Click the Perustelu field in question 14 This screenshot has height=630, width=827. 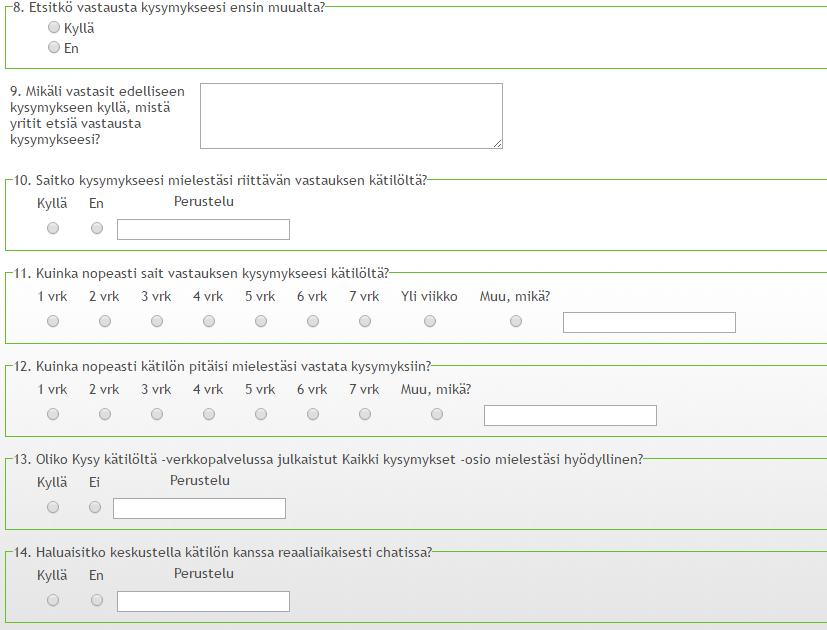[204, 602]
